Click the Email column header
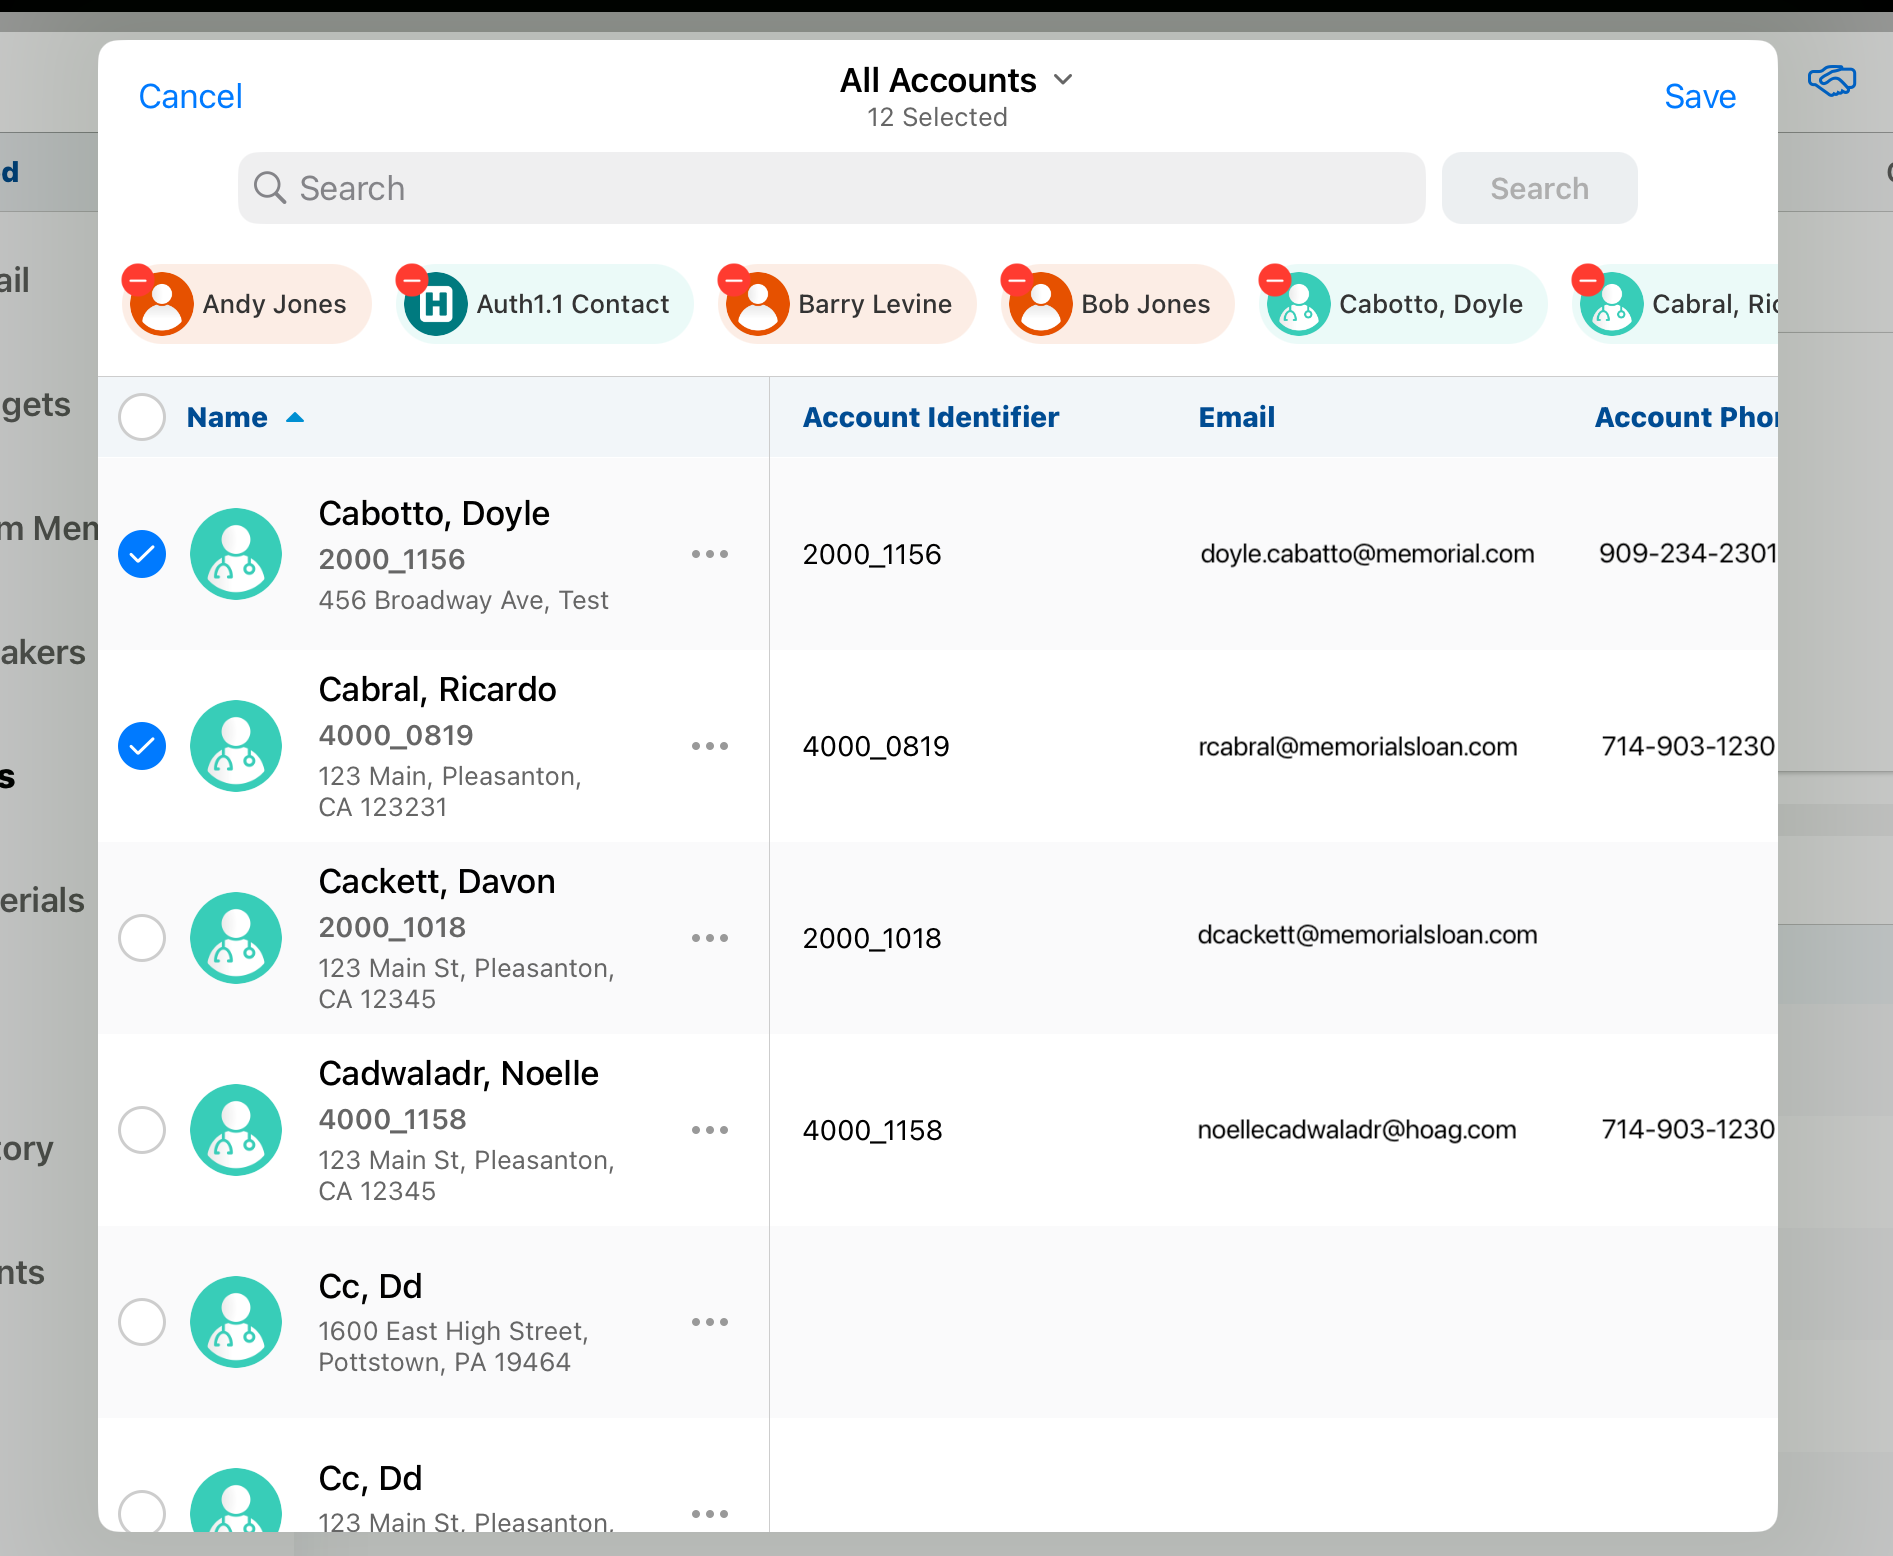 point(1236,417)
